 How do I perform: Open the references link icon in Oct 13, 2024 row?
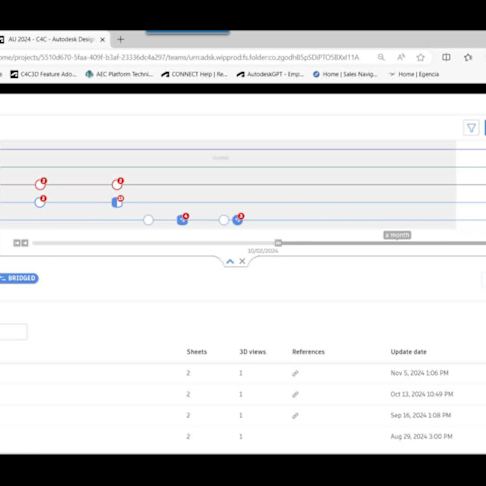coord(295,394)
